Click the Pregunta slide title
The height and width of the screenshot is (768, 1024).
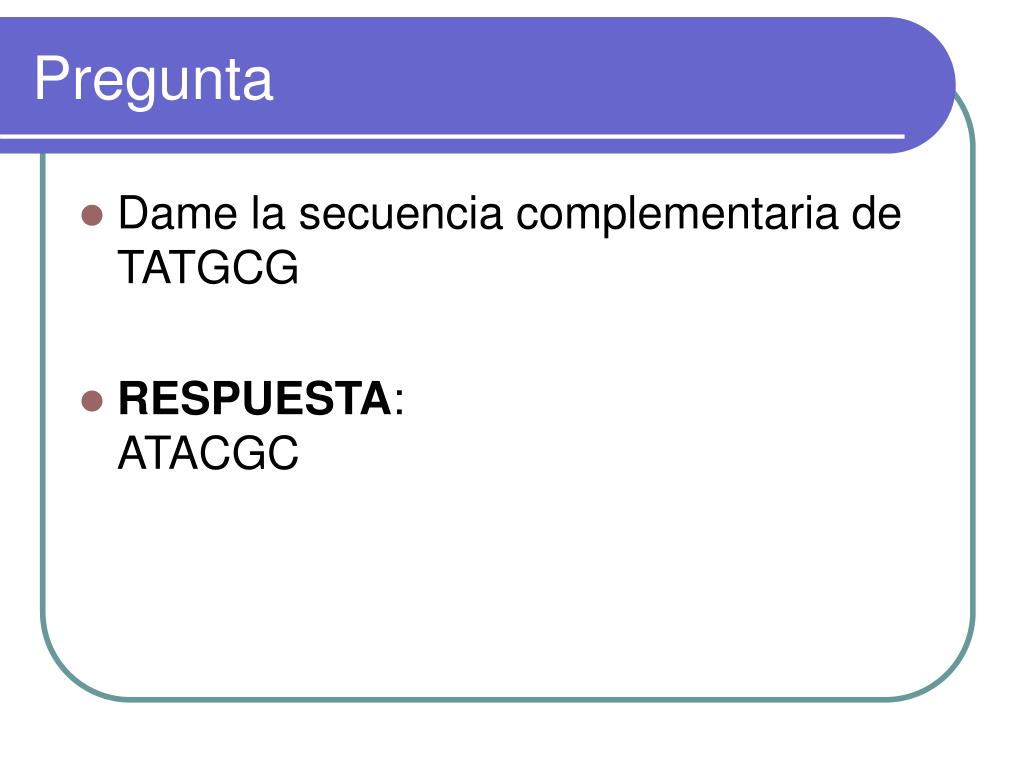click(153, 80)
